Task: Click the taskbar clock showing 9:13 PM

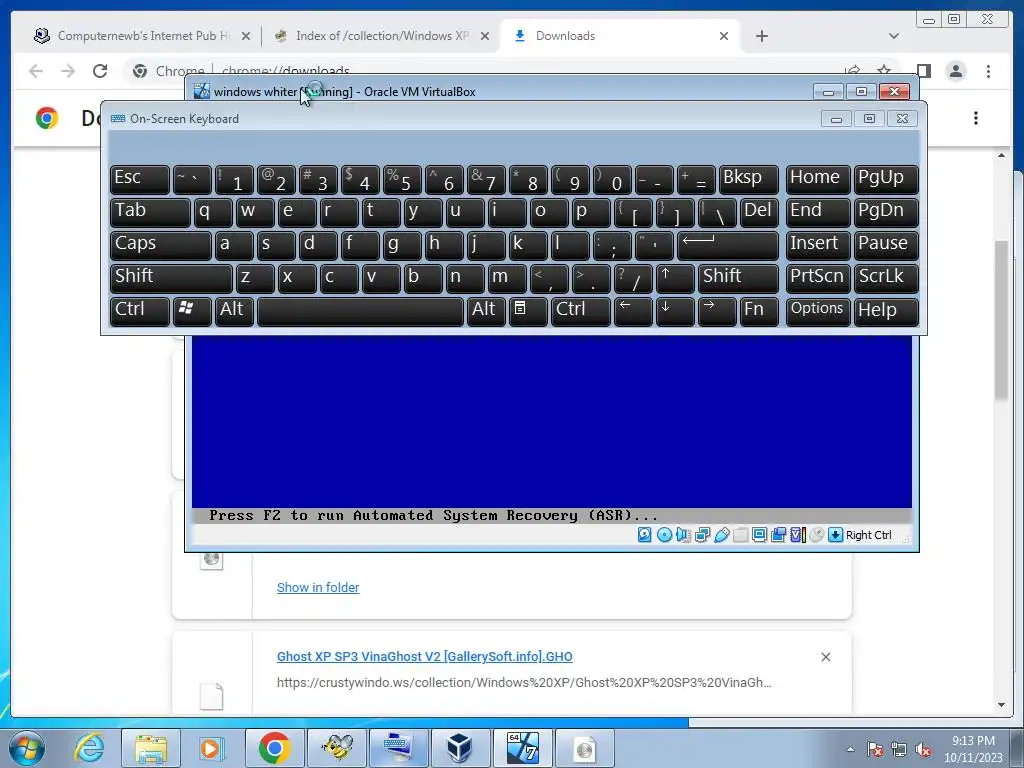Action: [973, 749]
